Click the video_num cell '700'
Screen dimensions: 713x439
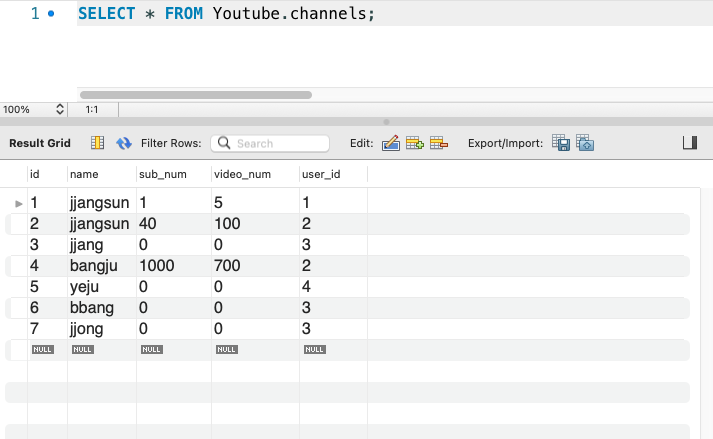(227, 266)
